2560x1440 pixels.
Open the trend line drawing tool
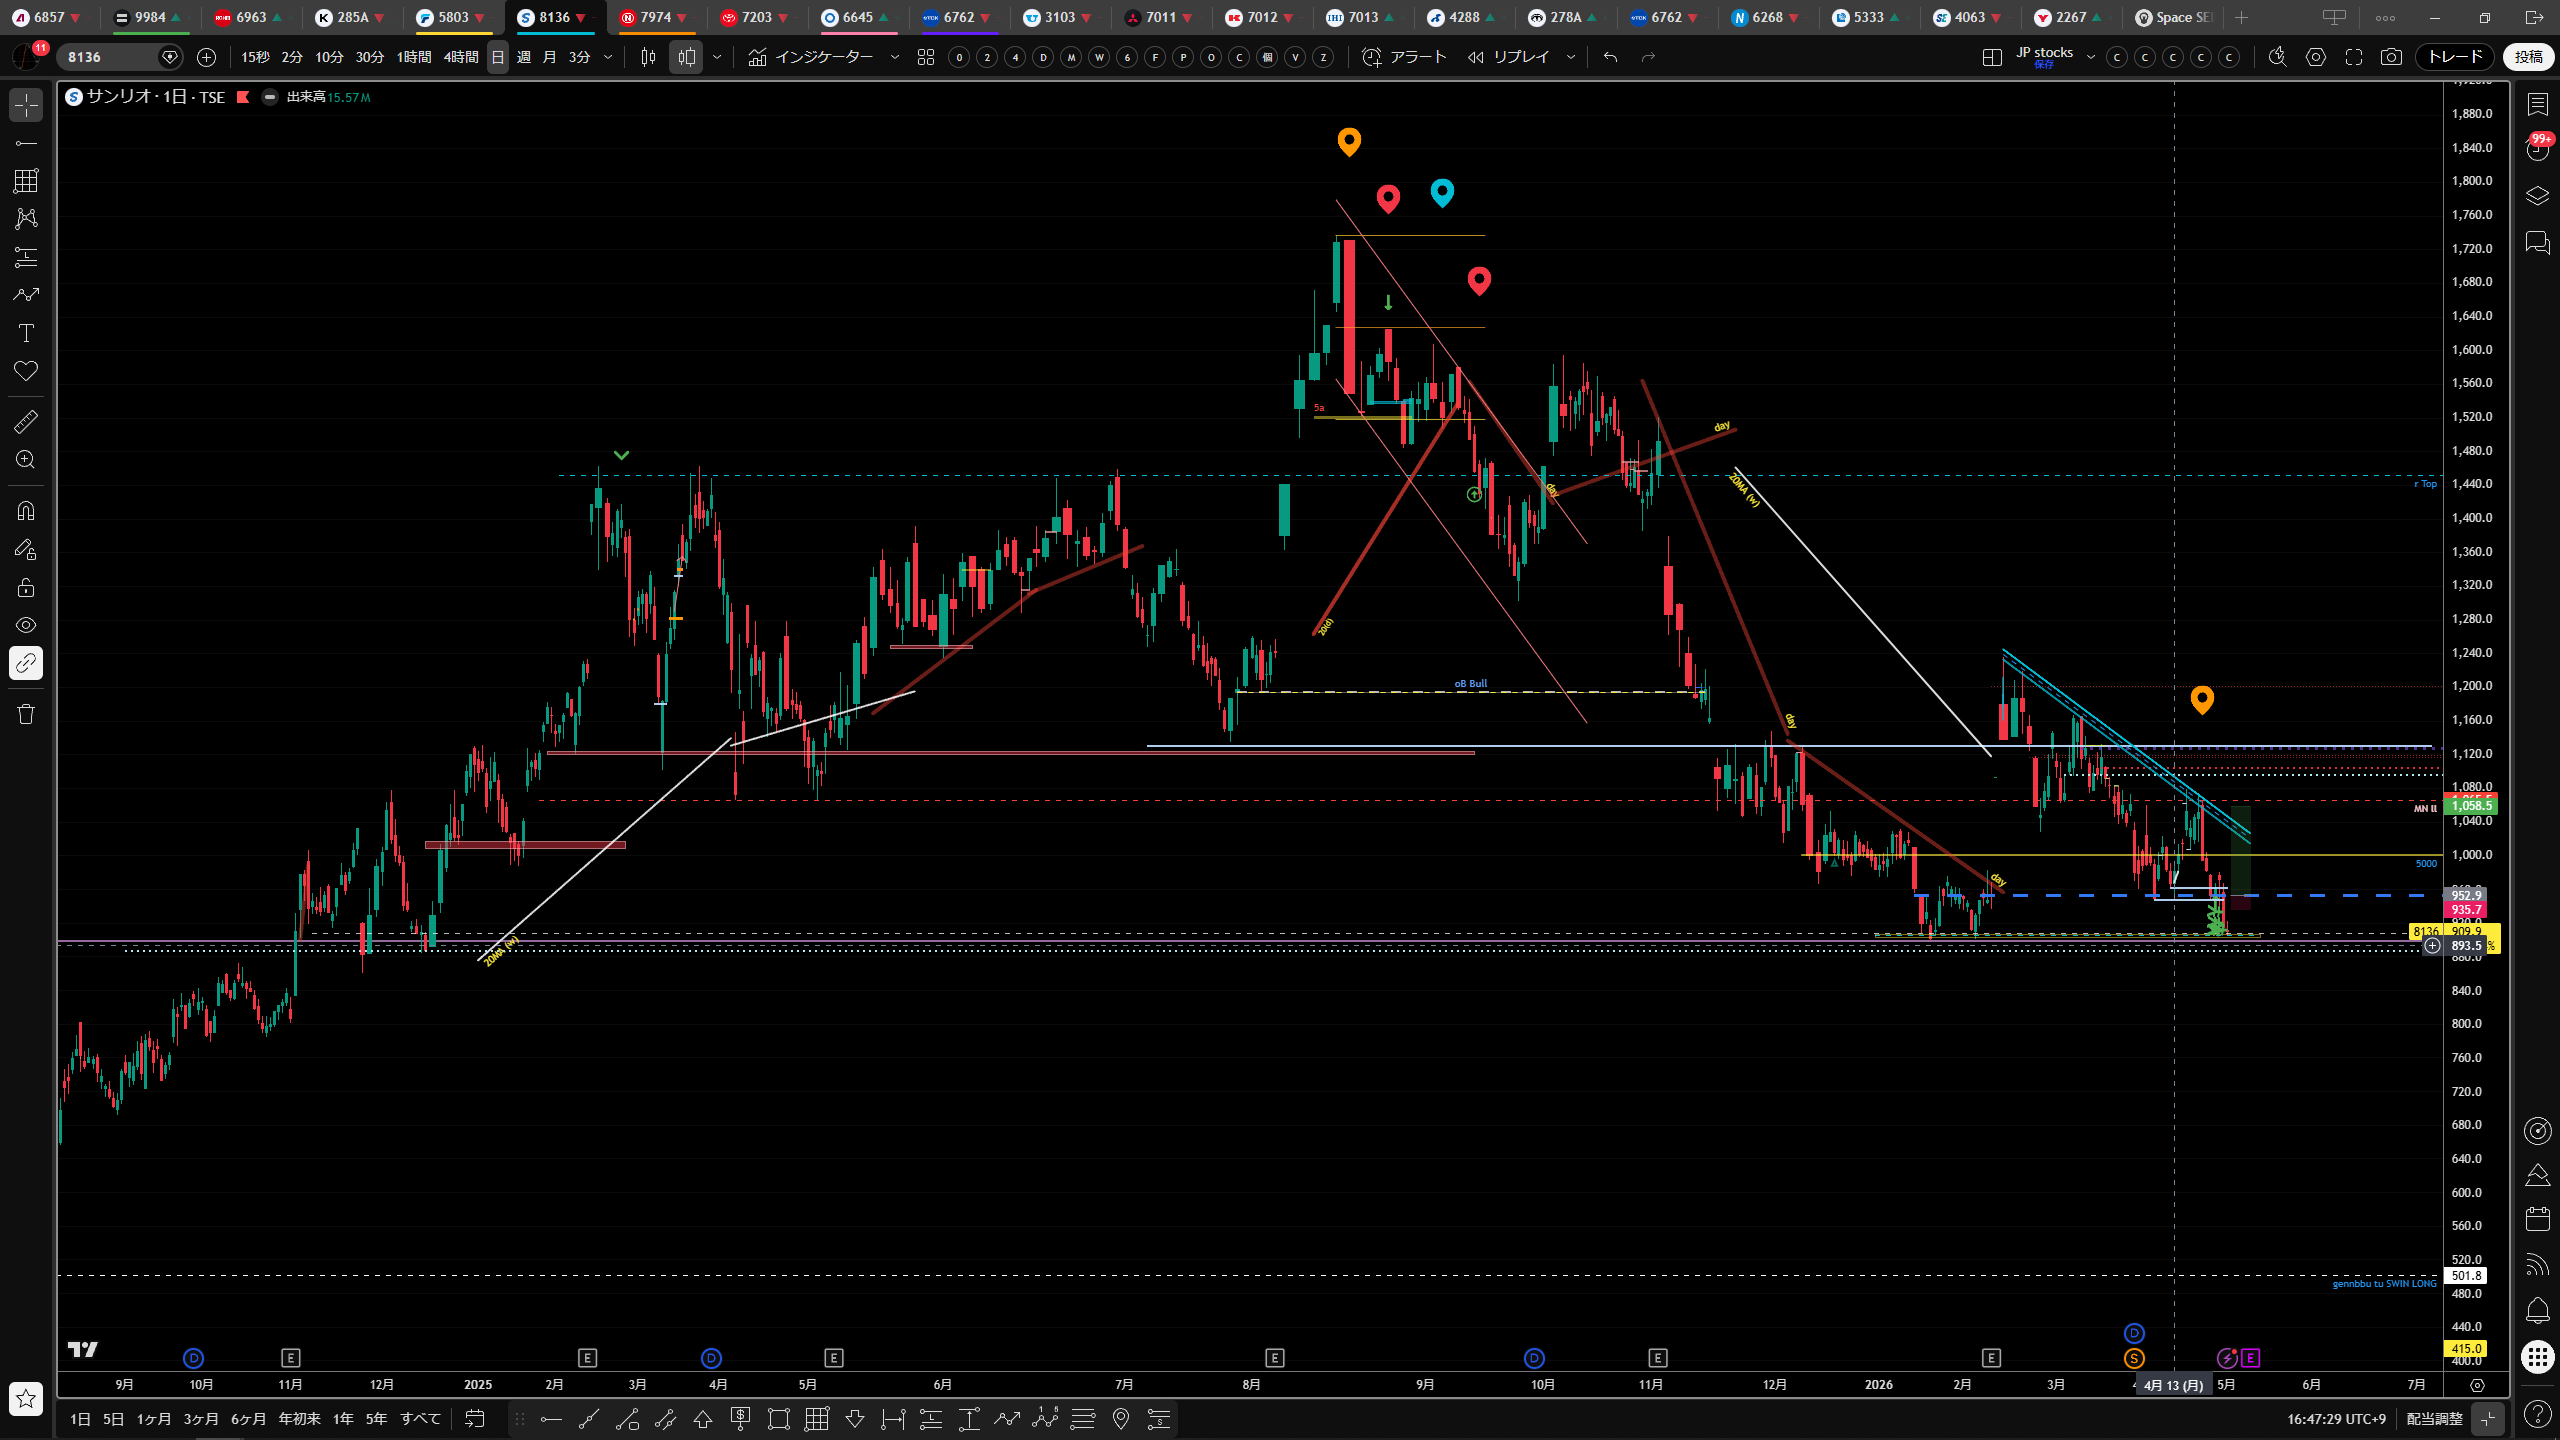pos(26,143)
